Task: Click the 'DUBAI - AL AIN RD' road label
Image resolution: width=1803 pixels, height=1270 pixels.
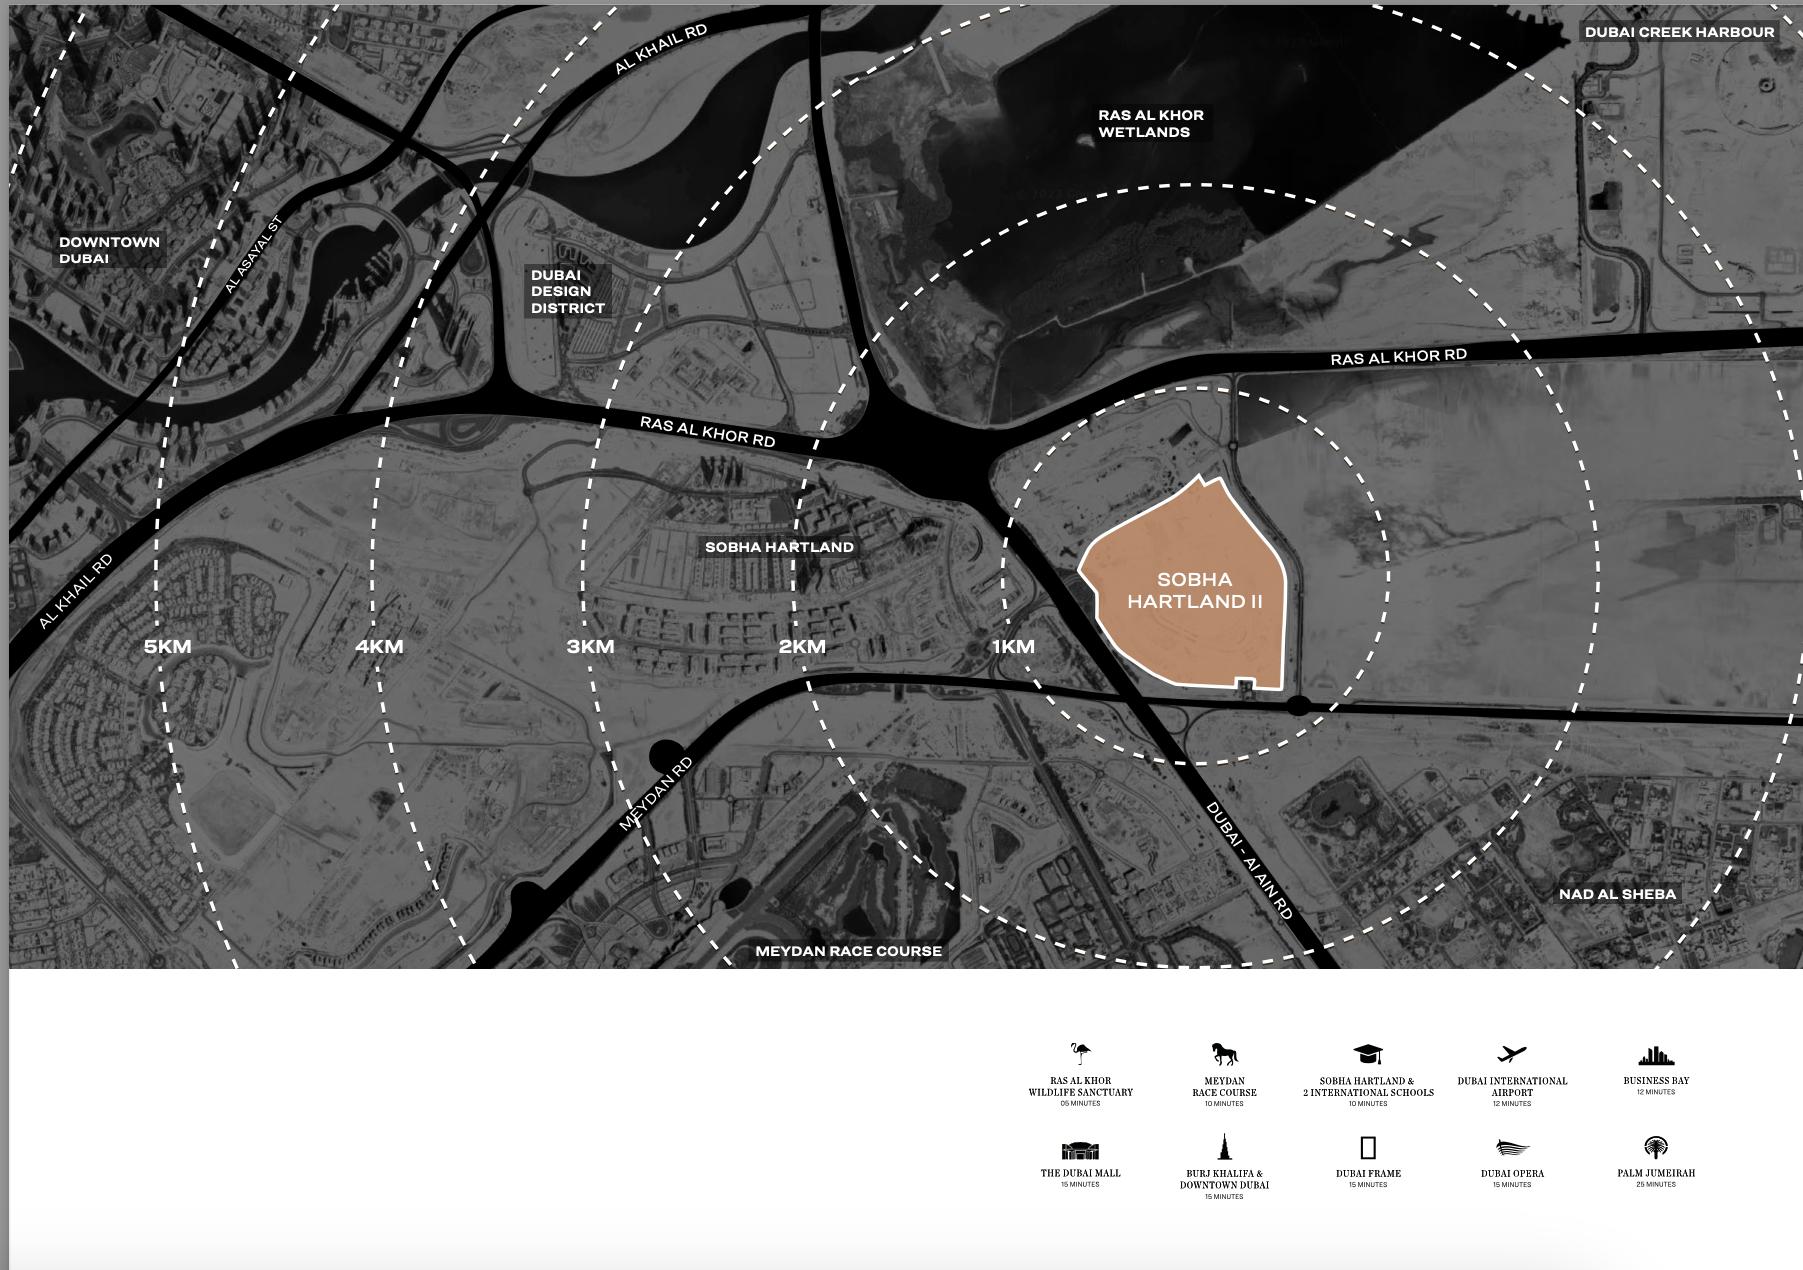Action: 1249,860
